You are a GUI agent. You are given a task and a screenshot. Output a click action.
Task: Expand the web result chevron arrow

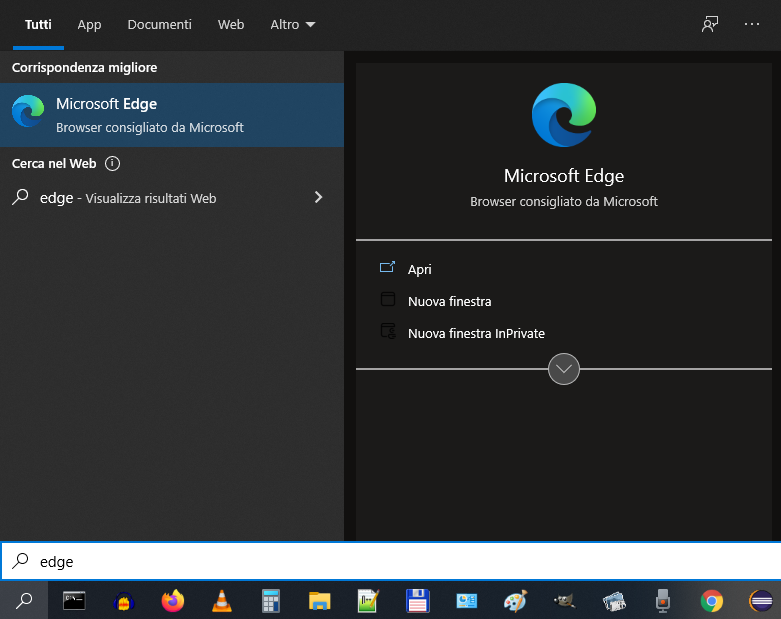click(318, 197)
